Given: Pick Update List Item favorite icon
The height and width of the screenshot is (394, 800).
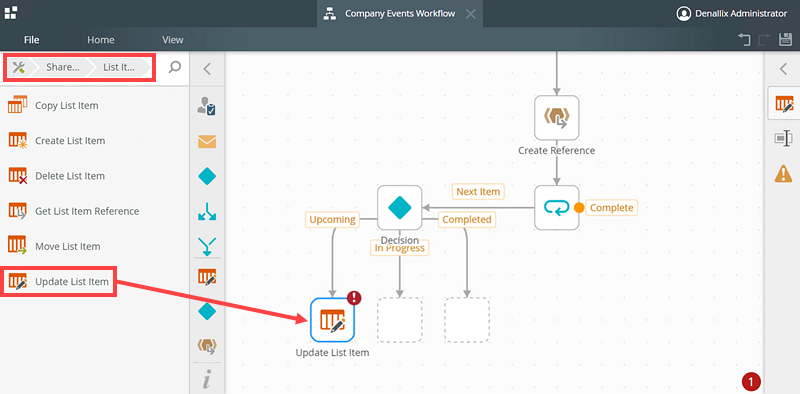Looking at the screenshot, I should point(207,277).
